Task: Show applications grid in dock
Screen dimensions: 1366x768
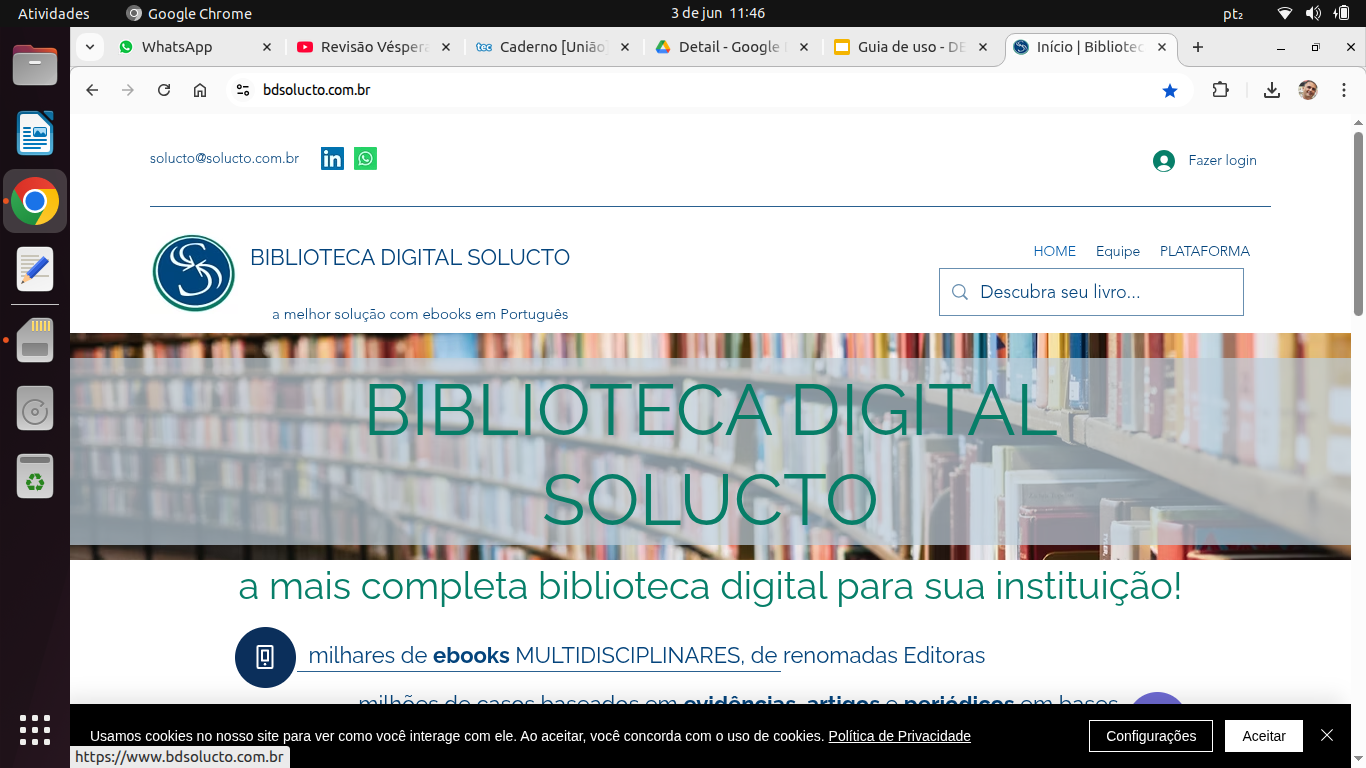Action: point(35,729)
